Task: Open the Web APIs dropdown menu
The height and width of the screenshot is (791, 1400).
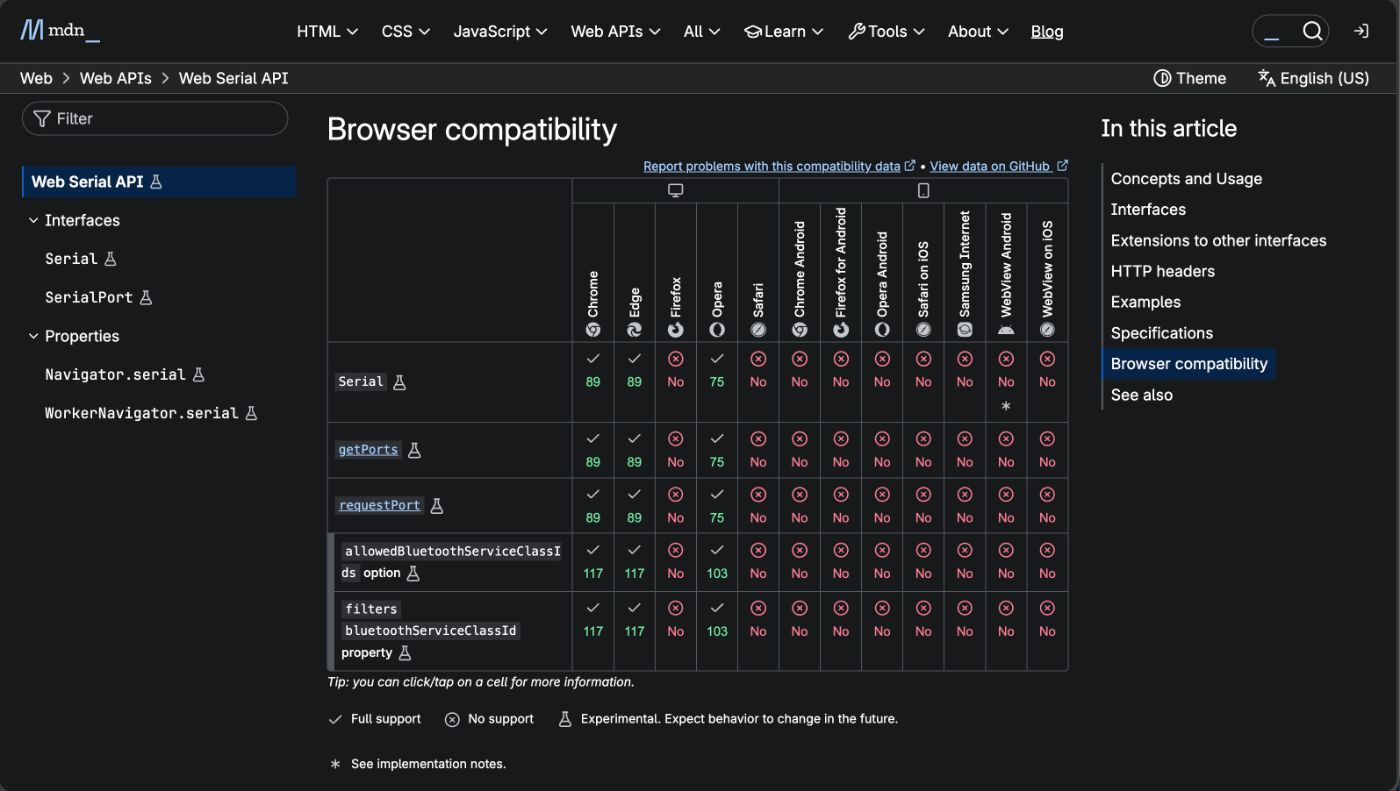Action: point(616,31)
